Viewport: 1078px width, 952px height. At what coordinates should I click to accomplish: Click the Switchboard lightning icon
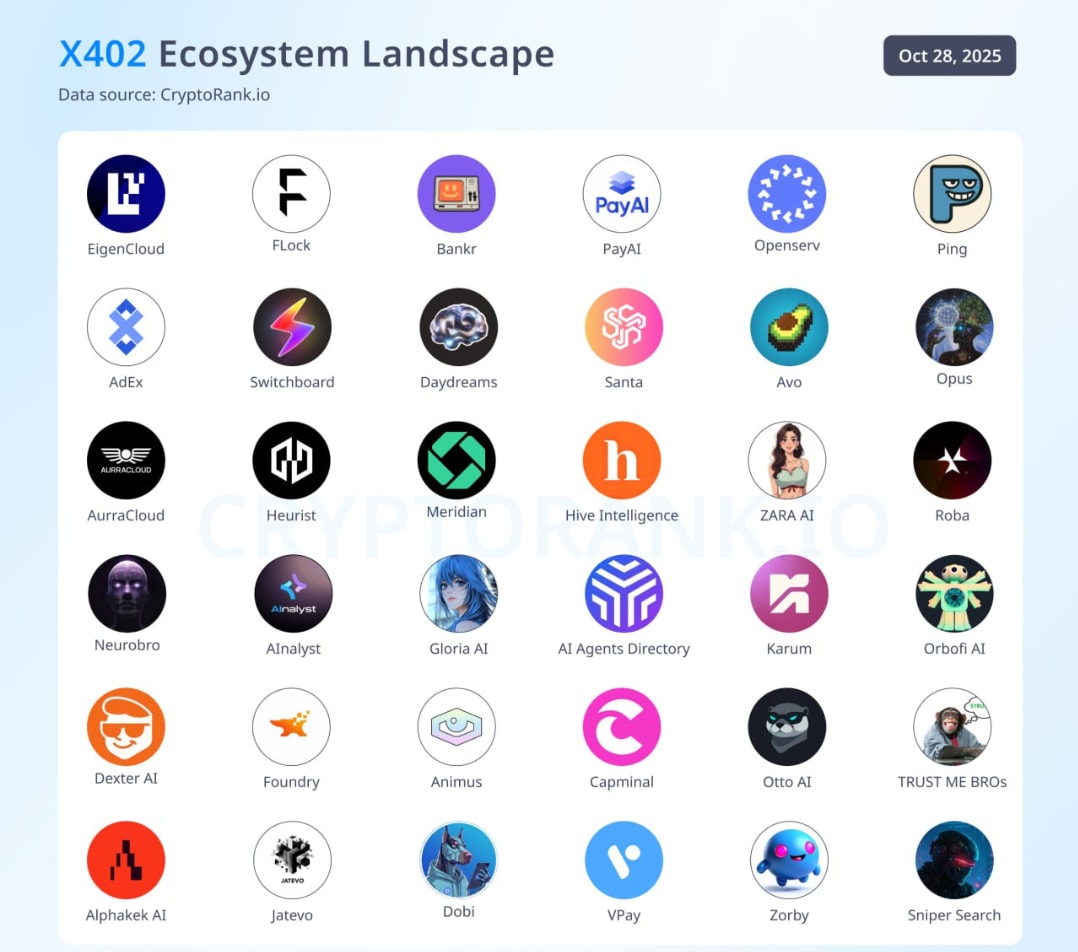[x=292, y=327]
